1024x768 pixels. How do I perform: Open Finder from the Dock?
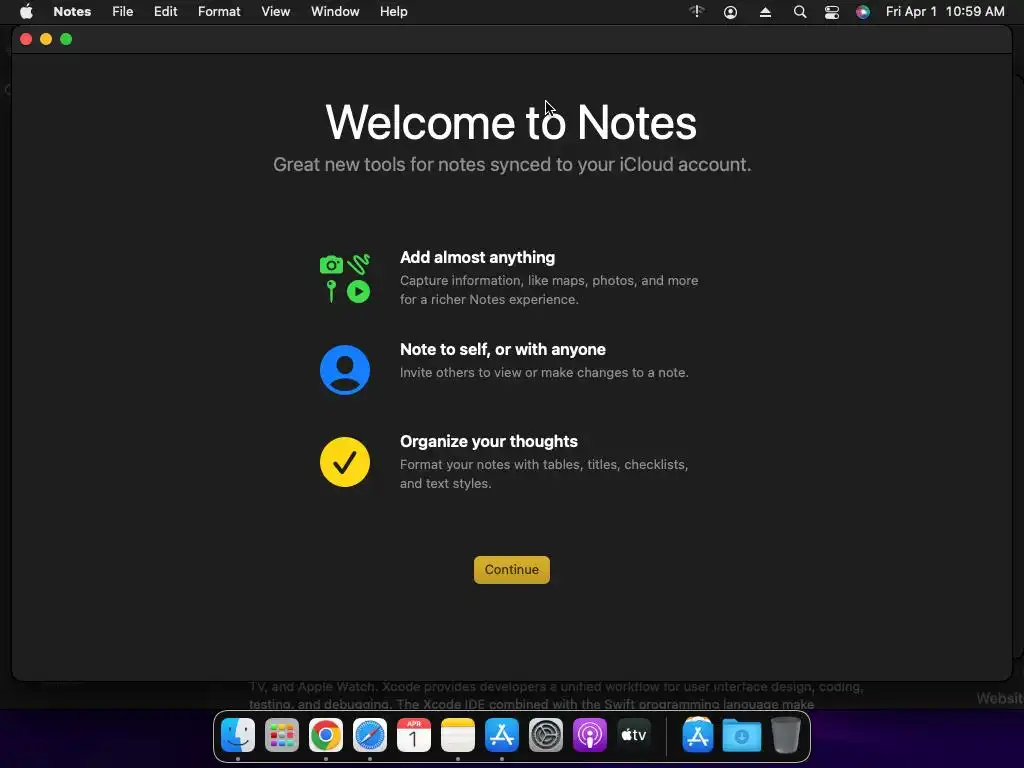(238, 735)
